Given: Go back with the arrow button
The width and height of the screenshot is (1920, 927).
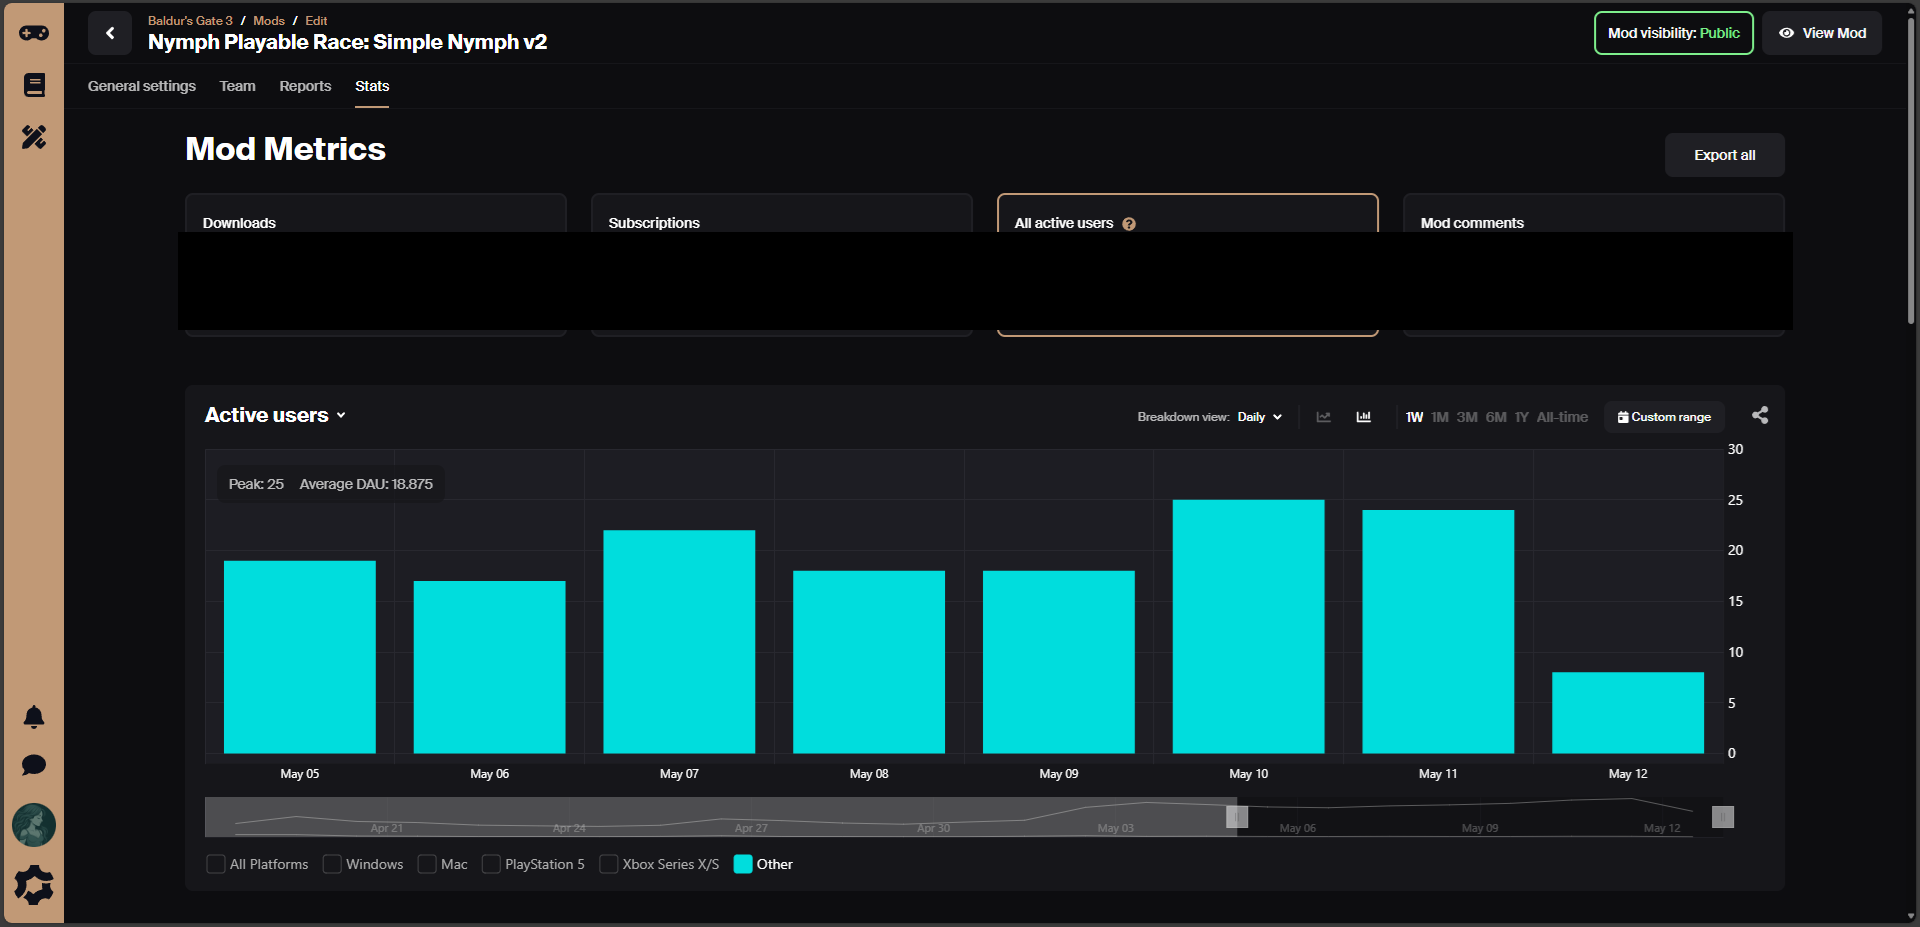Looking at the screenshot, I should pos(110,33).
